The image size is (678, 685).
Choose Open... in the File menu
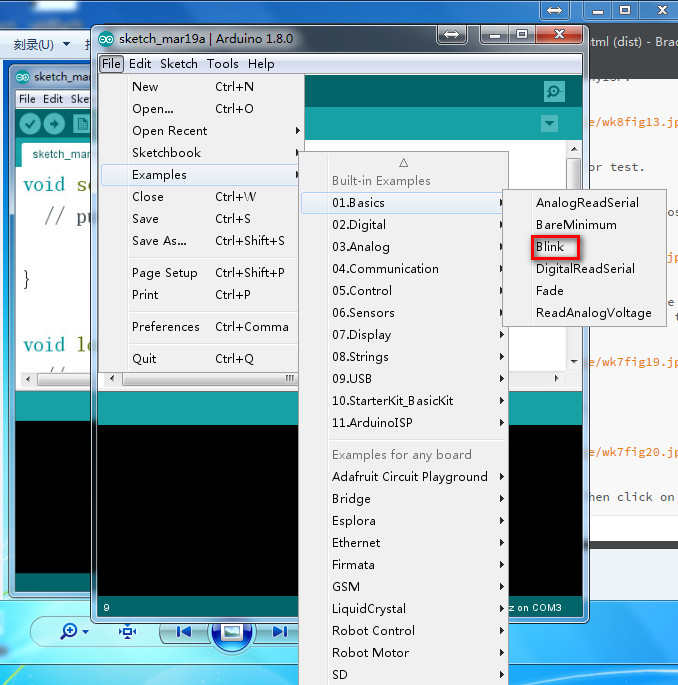(202, 108)
